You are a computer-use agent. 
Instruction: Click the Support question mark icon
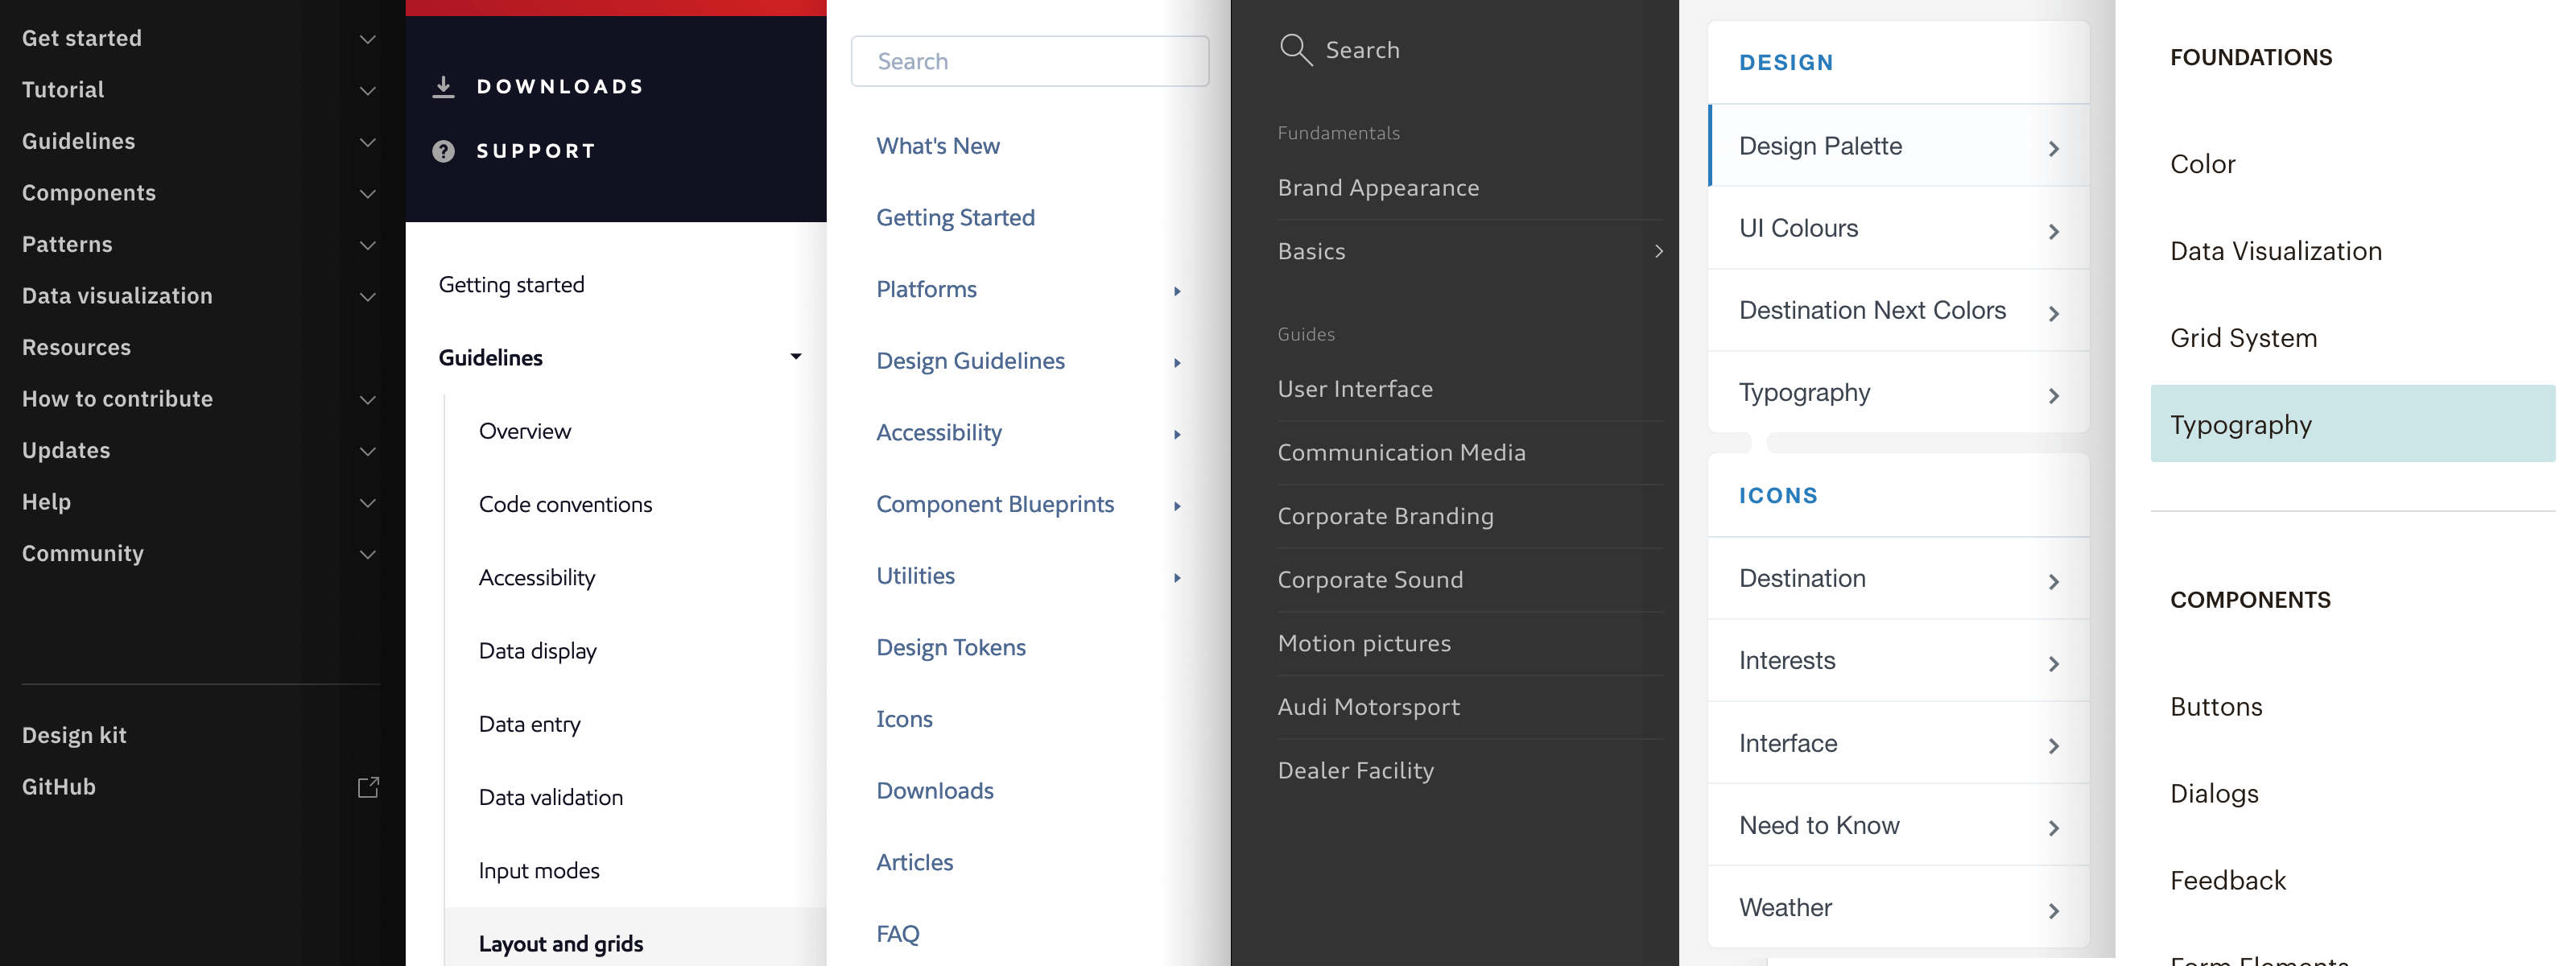click(443, 151)
